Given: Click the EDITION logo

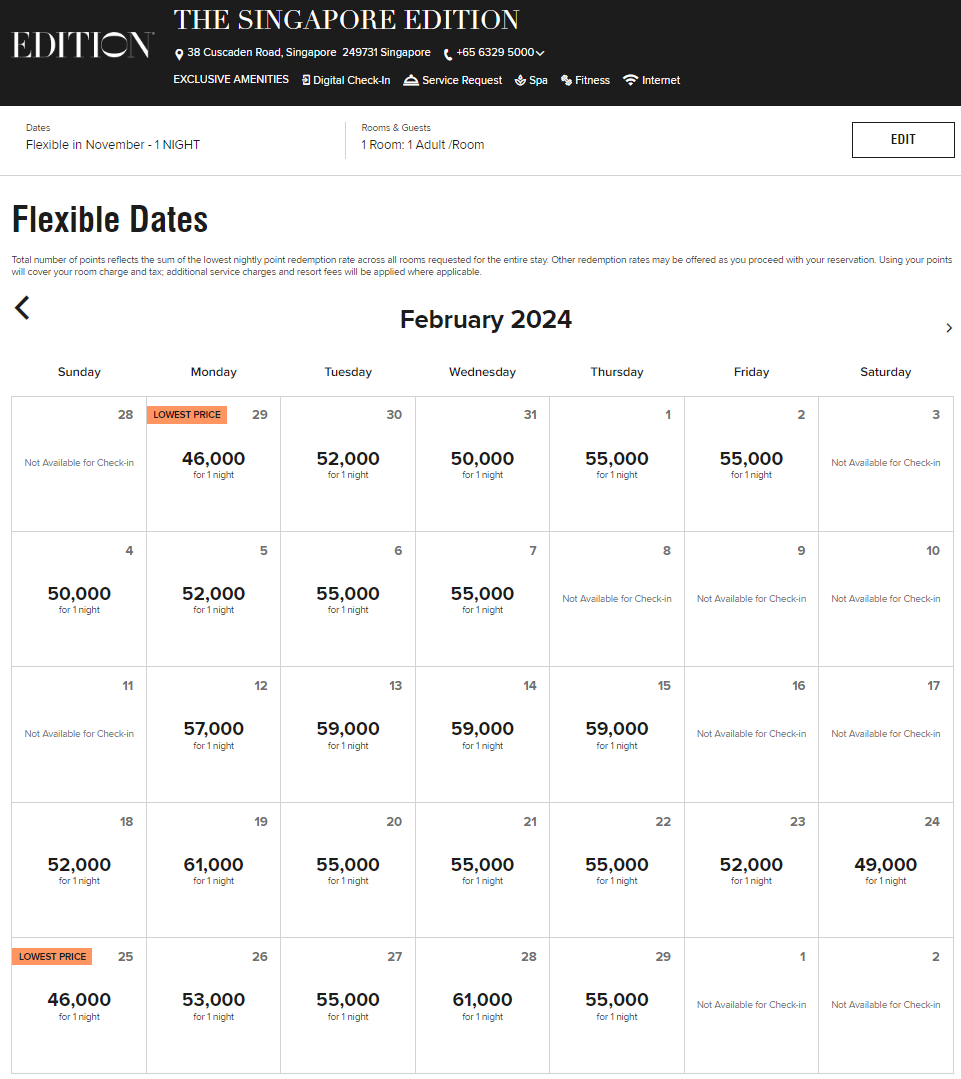Looking at the screenshot, I should [x=82, y=45].
